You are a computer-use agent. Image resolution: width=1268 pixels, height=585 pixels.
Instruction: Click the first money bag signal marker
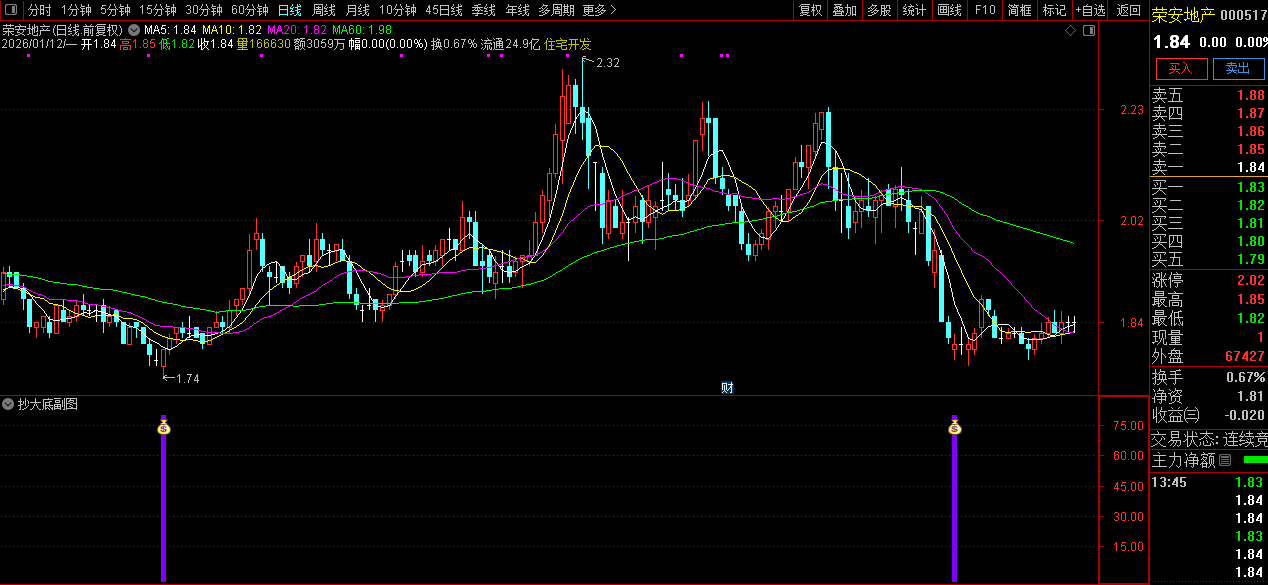click(x=164, y=428)
